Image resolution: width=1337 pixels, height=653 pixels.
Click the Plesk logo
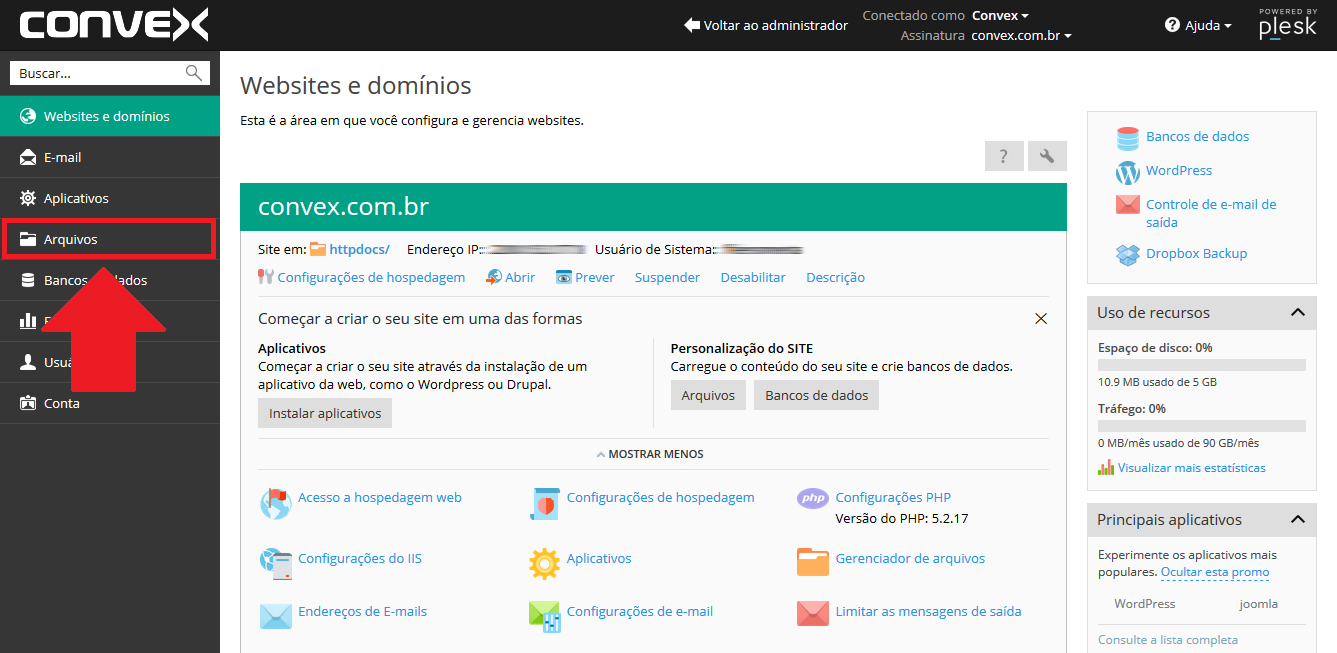(1287, 25)
